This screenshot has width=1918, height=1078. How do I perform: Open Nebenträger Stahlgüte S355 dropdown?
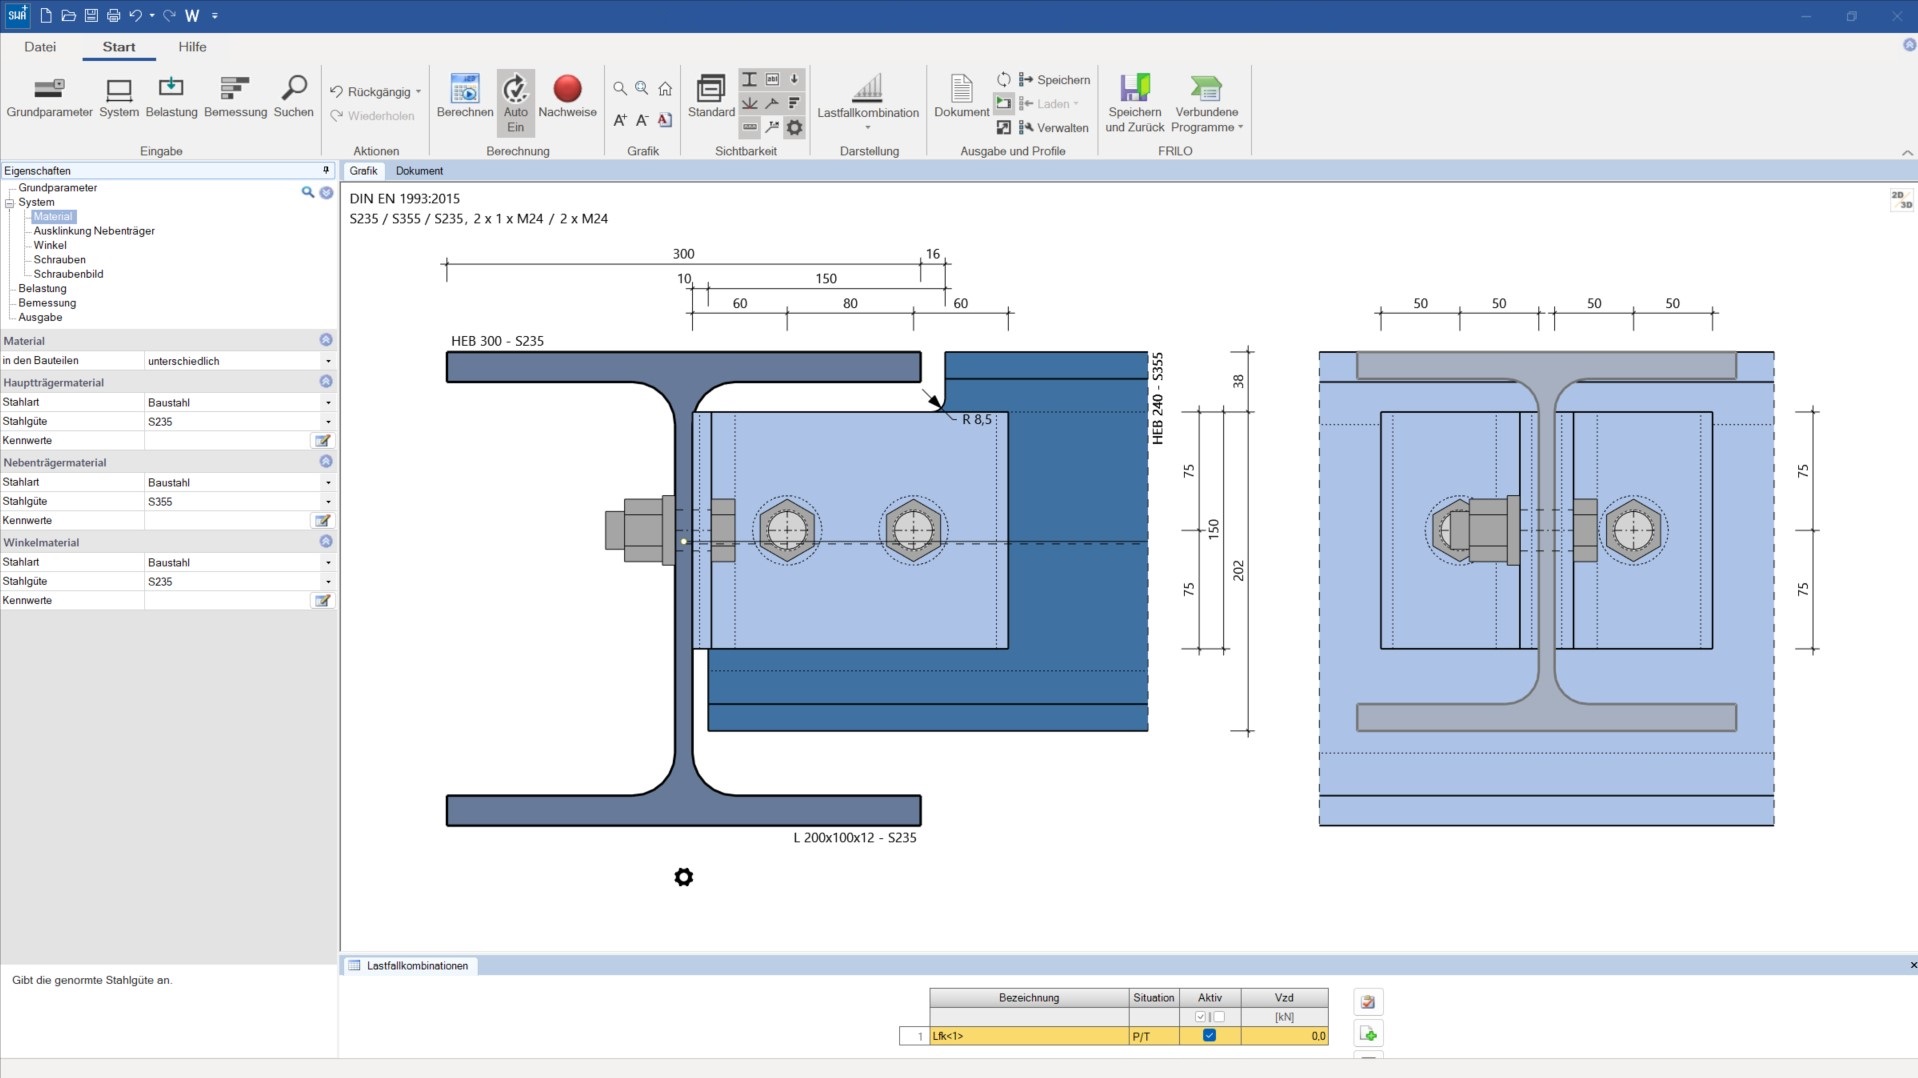[328, 502]
